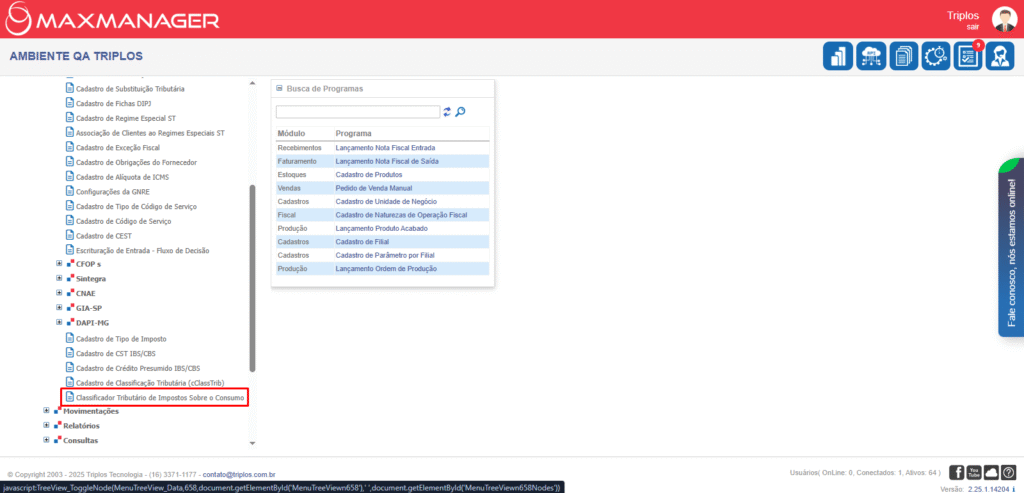Open the checklist icon with notification badge
The height and width of the screenshot is (493, 1024).
(968, 56)
